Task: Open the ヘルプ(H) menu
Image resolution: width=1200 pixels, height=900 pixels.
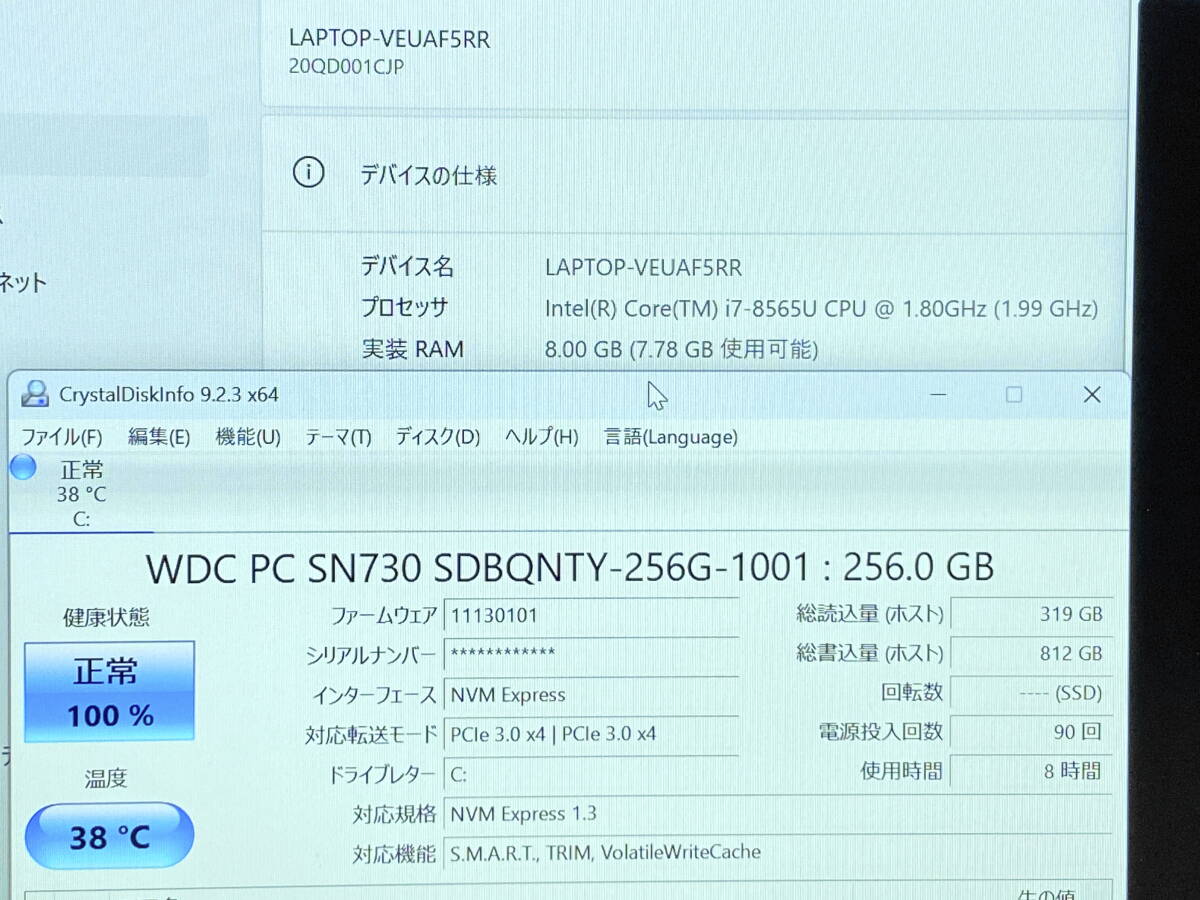Action: pyautogui.click(x=541, y=437)
